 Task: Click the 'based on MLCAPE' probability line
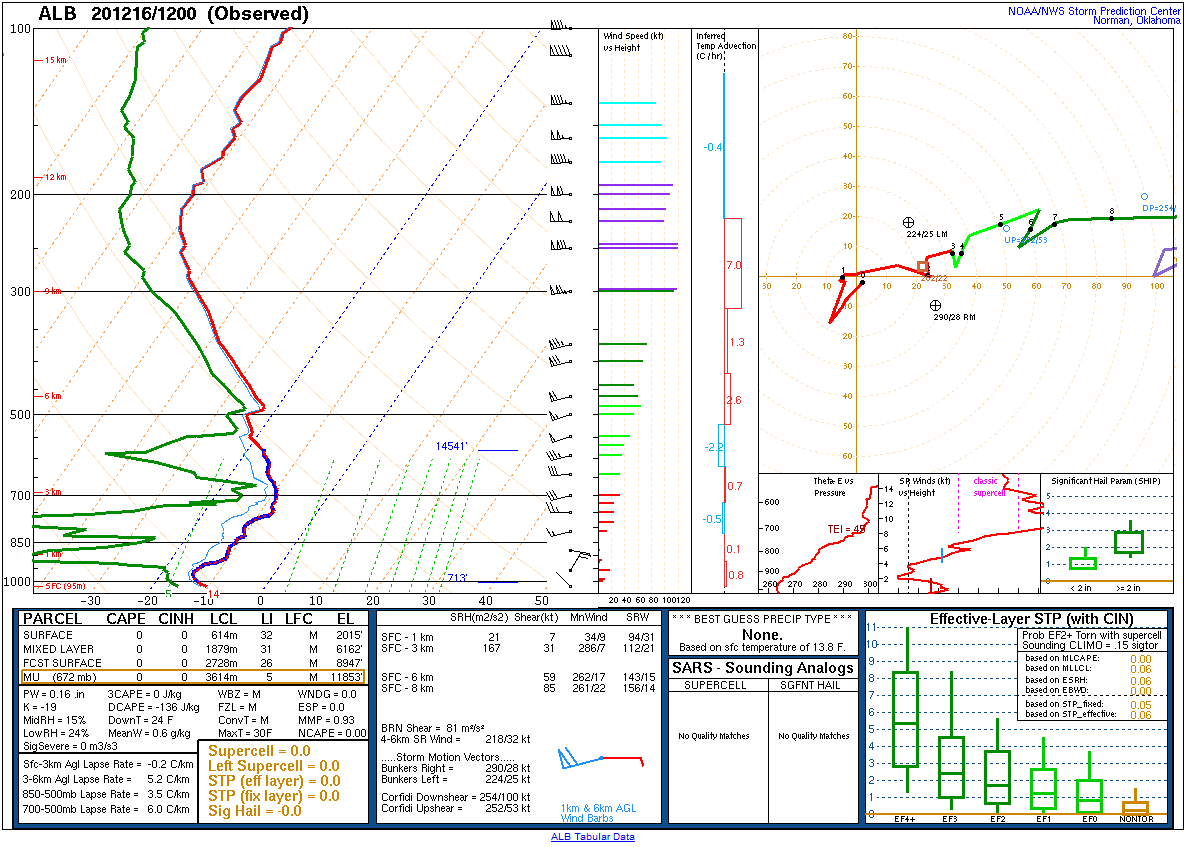coord(1086,658)
